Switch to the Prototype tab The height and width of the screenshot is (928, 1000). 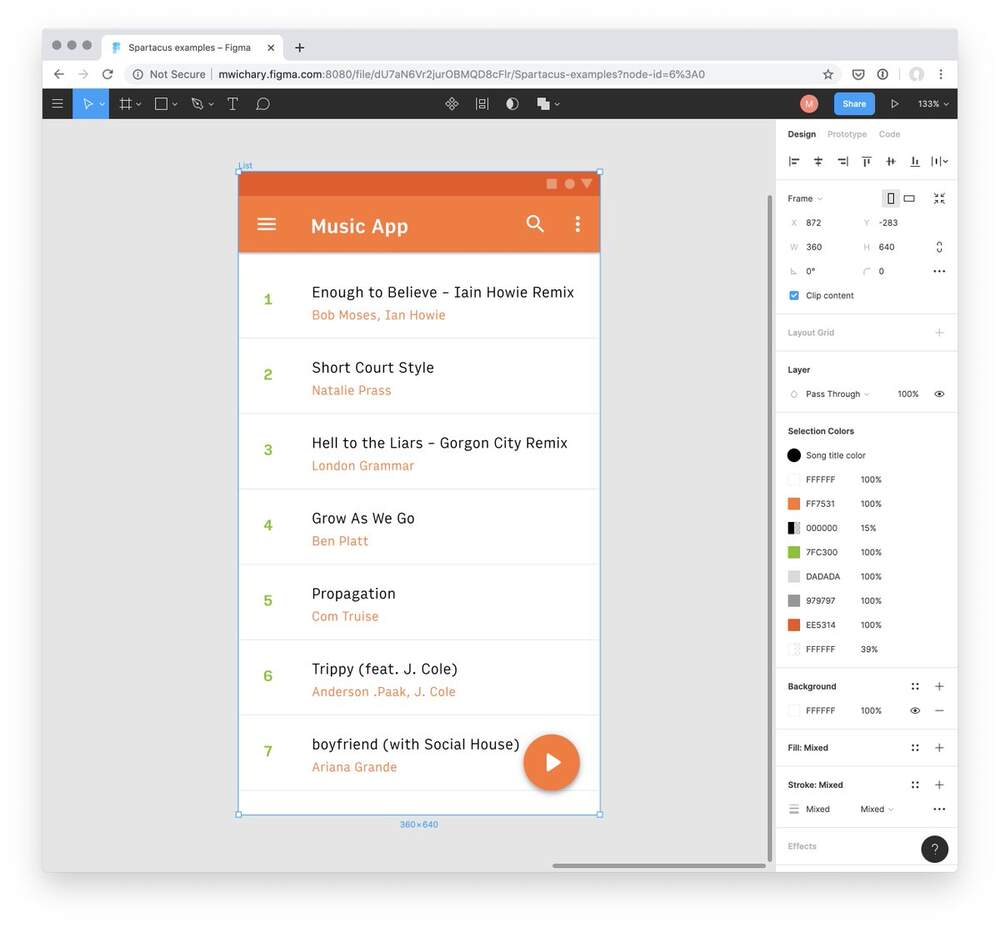click(847, 134)
